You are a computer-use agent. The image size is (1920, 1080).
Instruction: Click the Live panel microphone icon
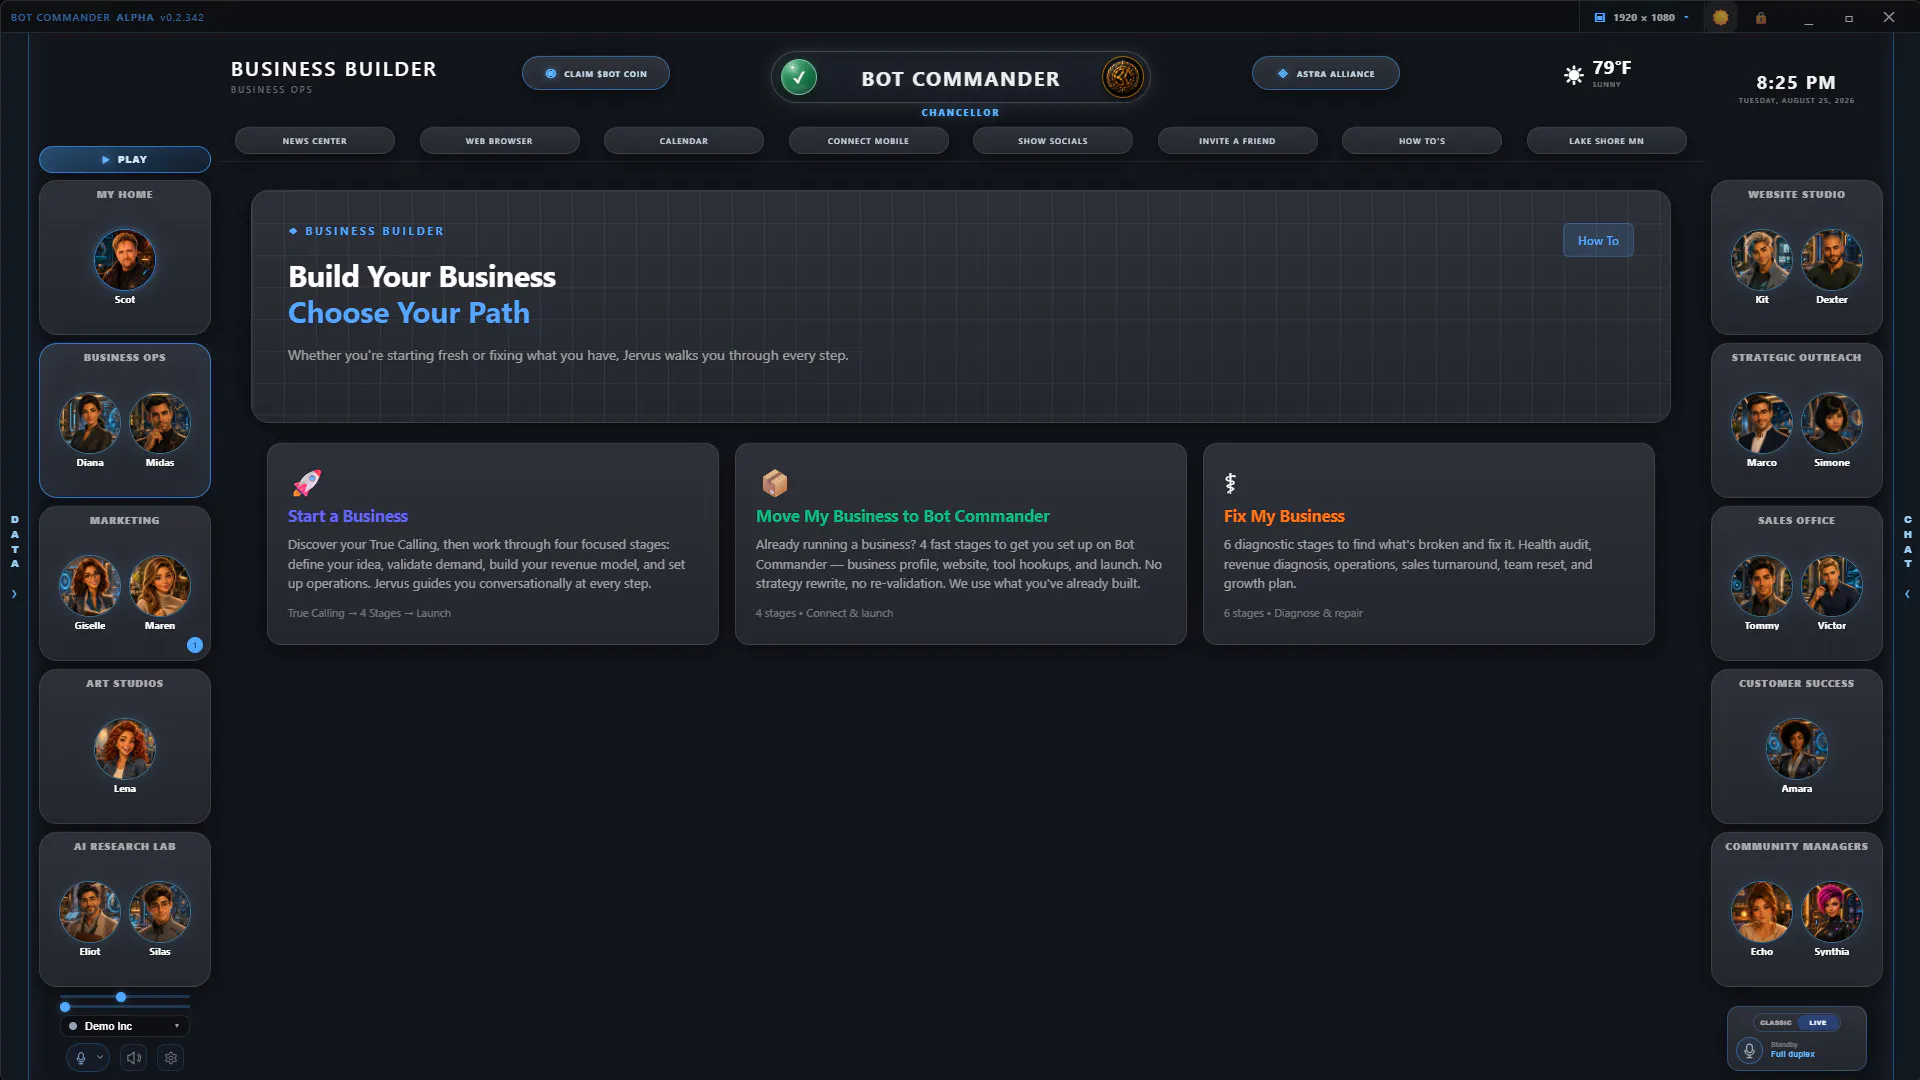[1749, 1050]
